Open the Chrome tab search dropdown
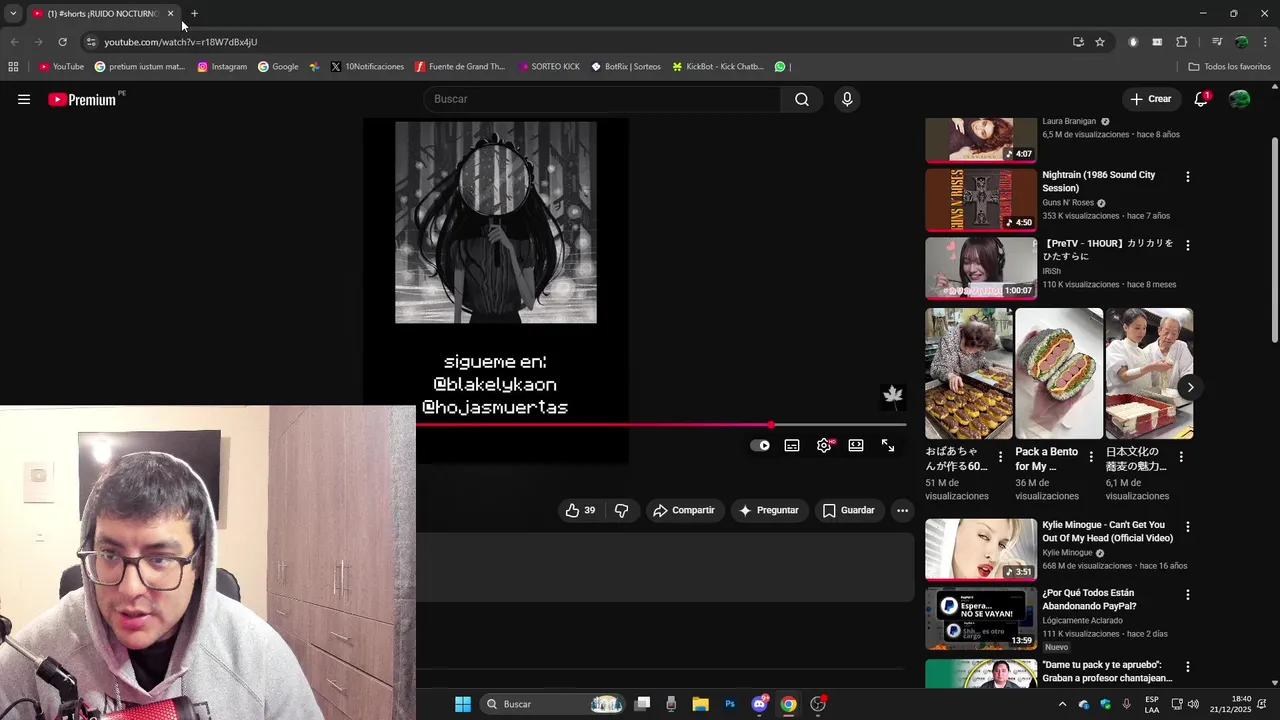 point(13,13)
